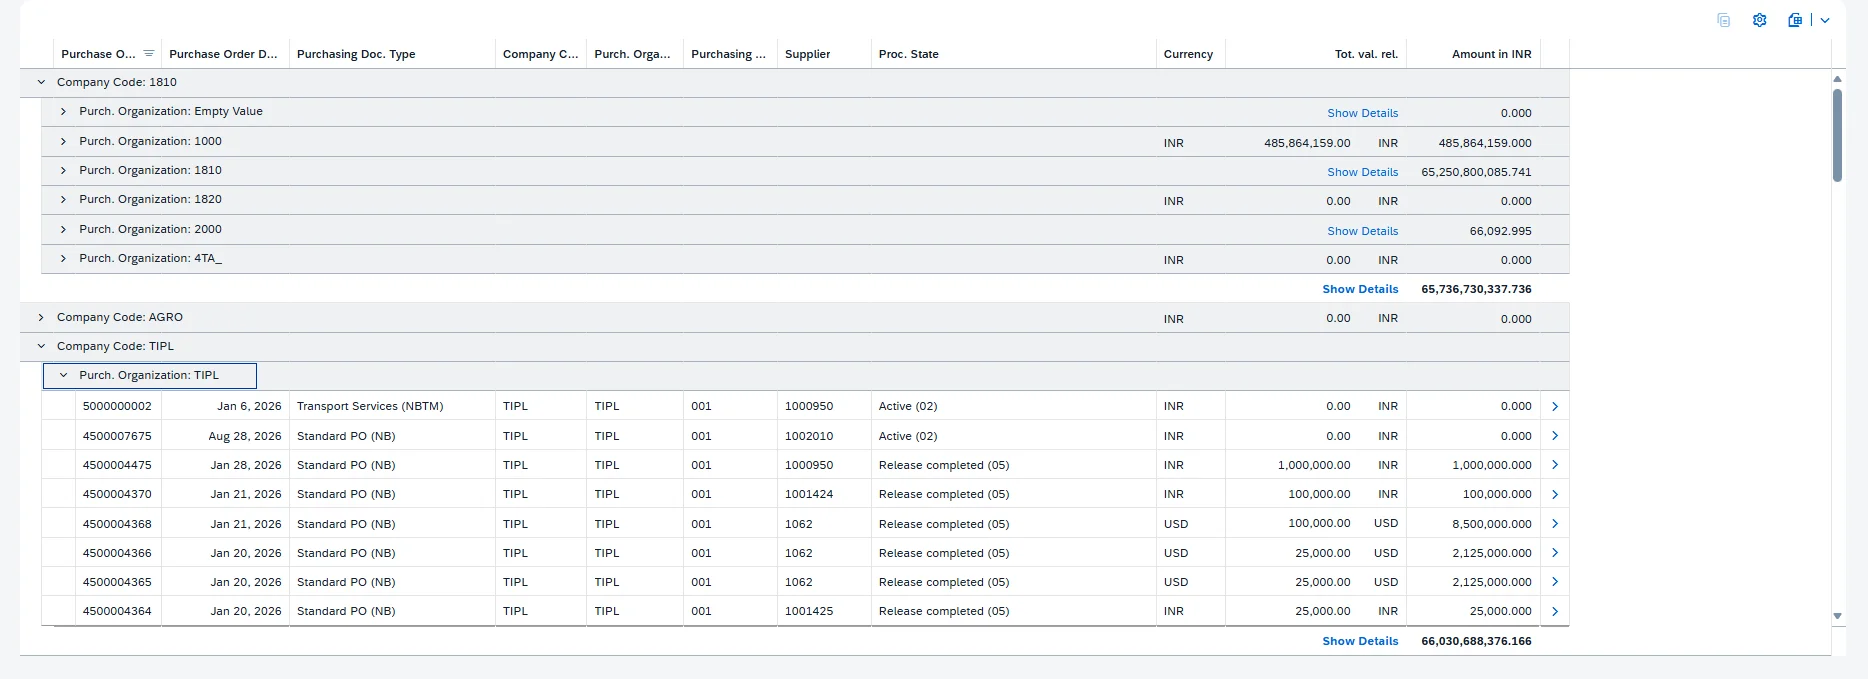Select purchase order 4500004475 cell
The width and height of the screenshot is (1868, 679).
(x=118, y=465)
